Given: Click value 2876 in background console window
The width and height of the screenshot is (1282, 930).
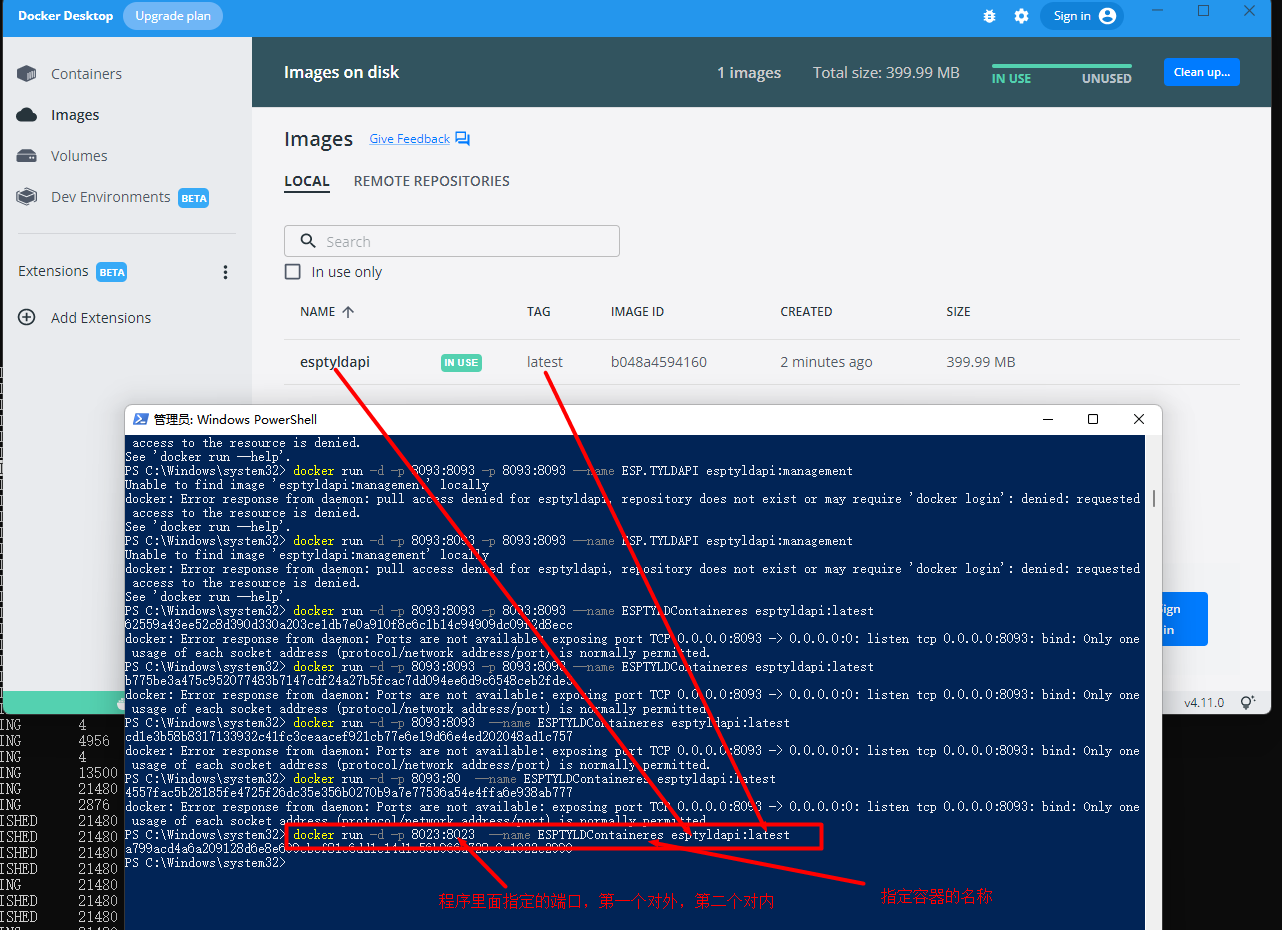Looking at the screenshot, I should click(x=94, y=805).
